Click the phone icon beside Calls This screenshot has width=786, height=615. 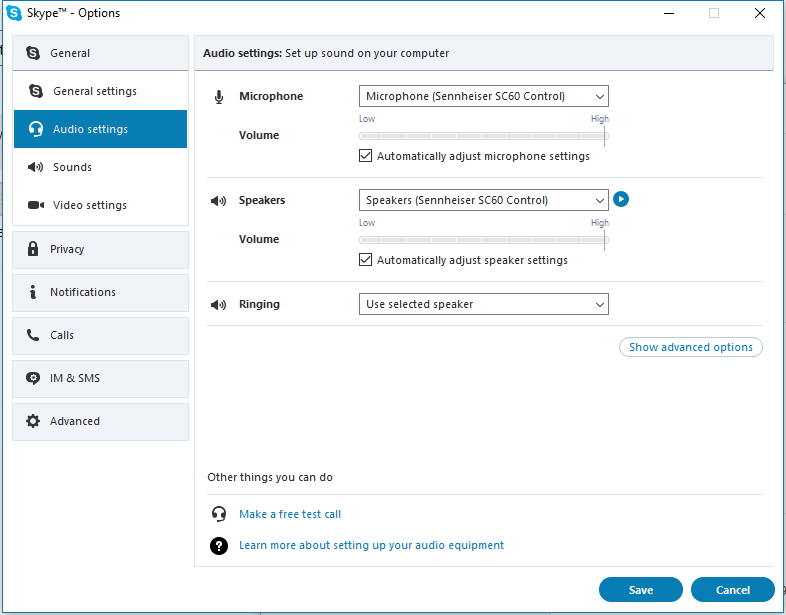point(33,335)
